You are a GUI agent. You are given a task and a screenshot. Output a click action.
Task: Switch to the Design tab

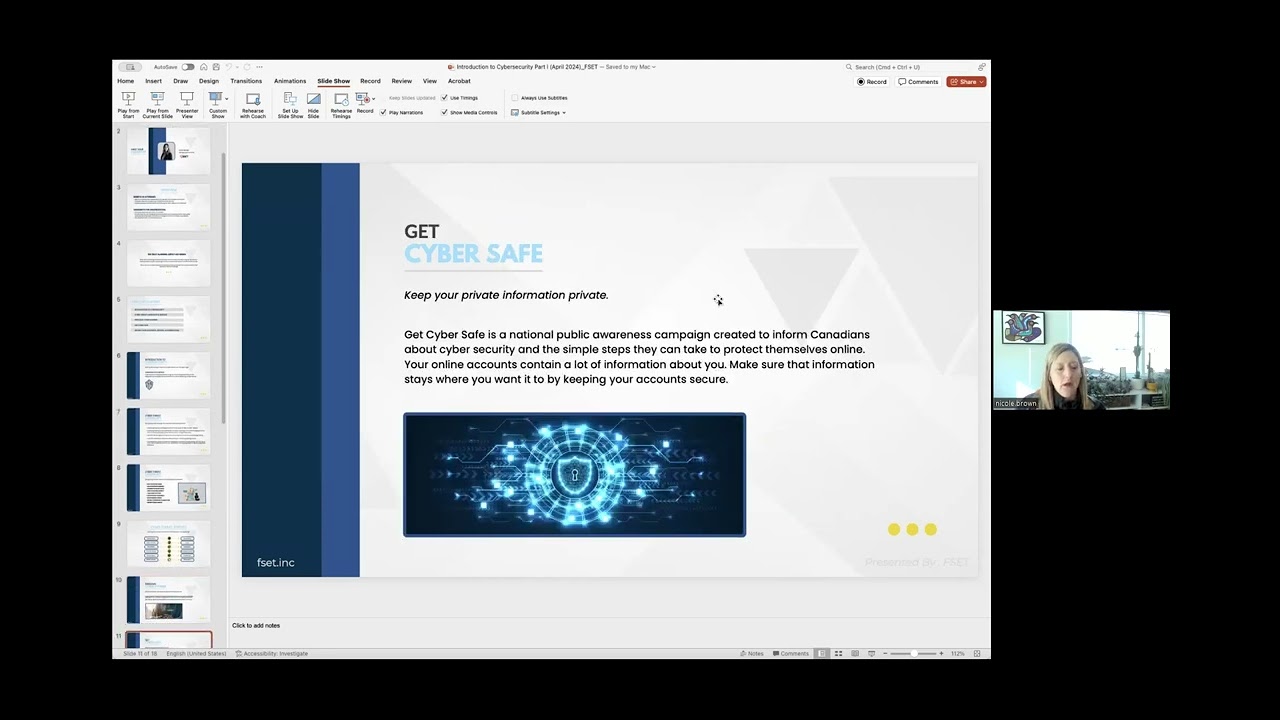(209, 81)
